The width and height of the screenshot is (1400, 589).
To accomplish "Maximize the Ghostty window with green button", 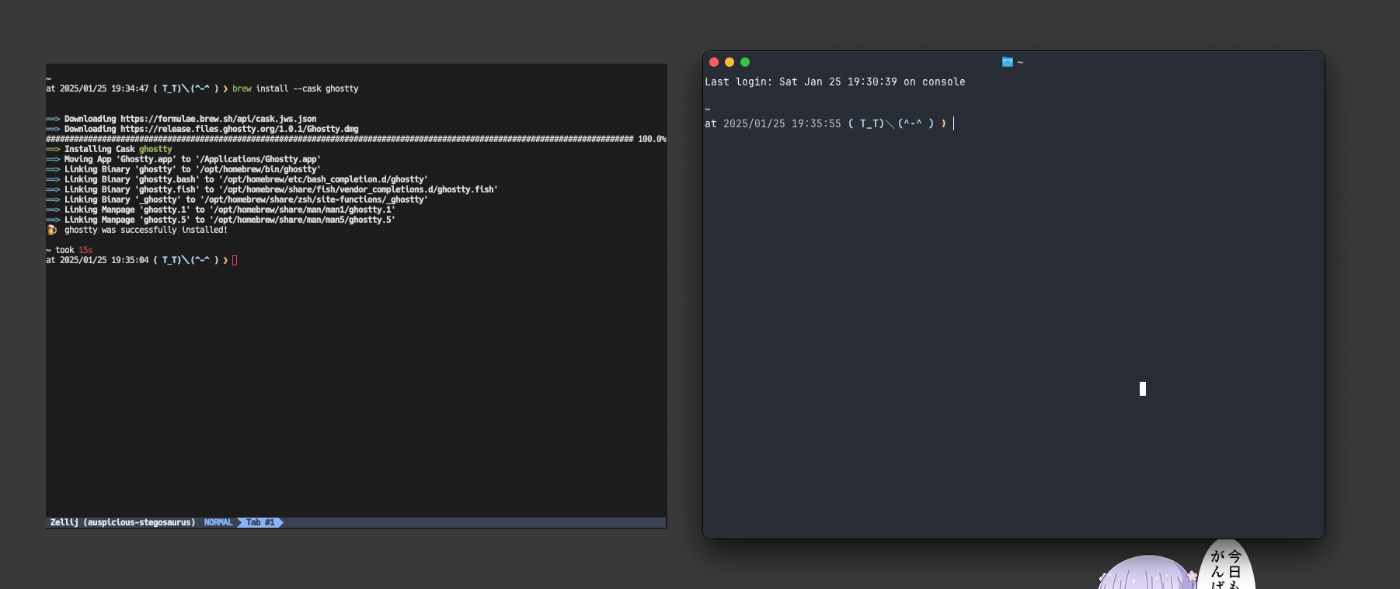I will click(x=745, y=62).
